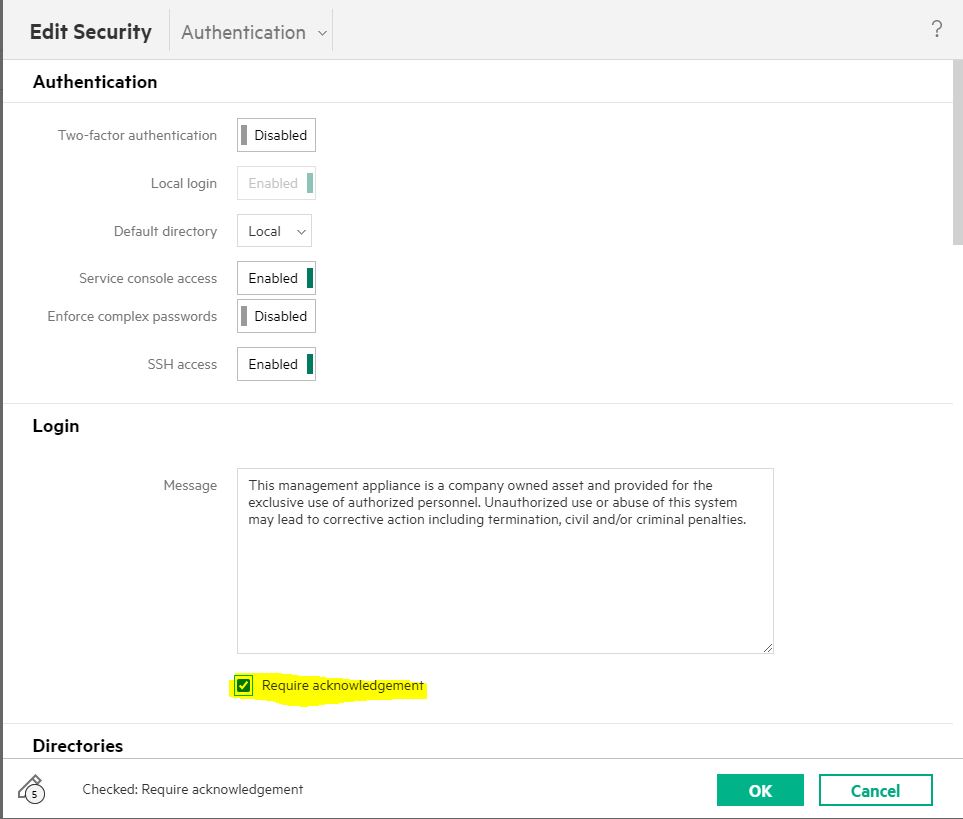Open the Default directory dropdown
The width and height of the screenshot is (963, 819).
tap(273, 230)
